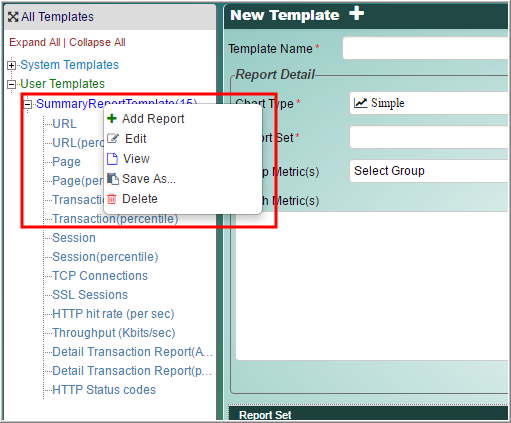Select the Throughput (Kbits/sec) report item

(x=114, y=333)
